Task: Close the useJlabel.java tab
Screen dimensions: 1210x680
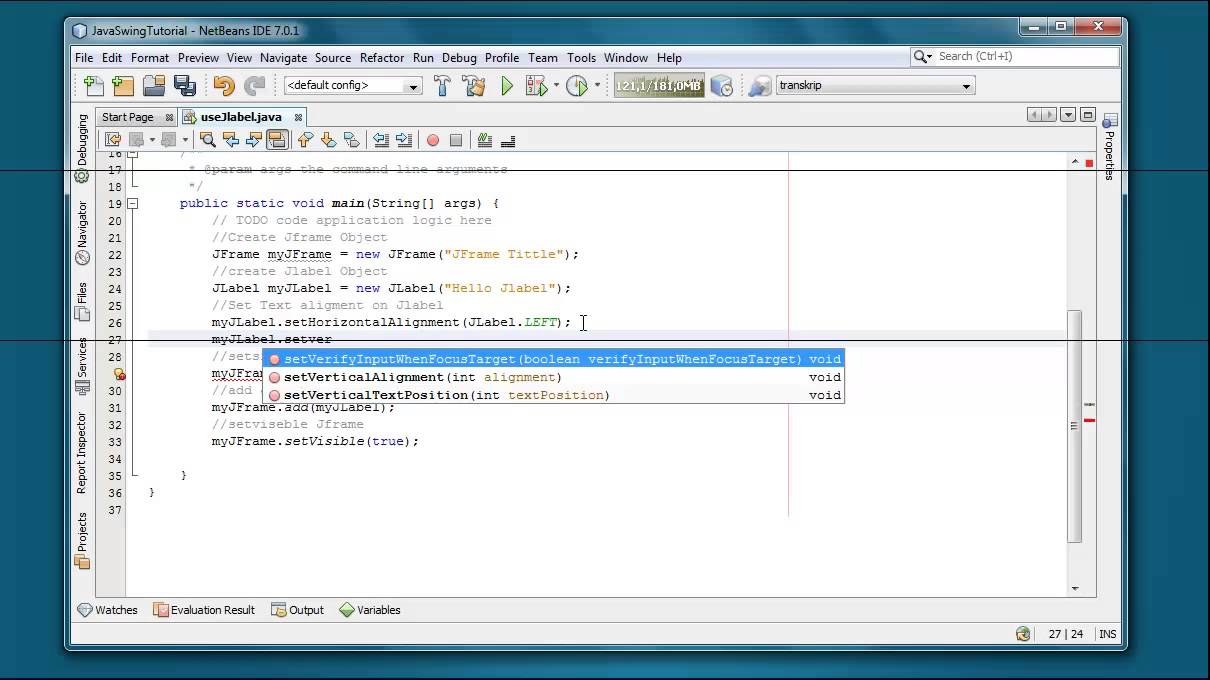Action: pyautogui.click(x=298, y=118)
